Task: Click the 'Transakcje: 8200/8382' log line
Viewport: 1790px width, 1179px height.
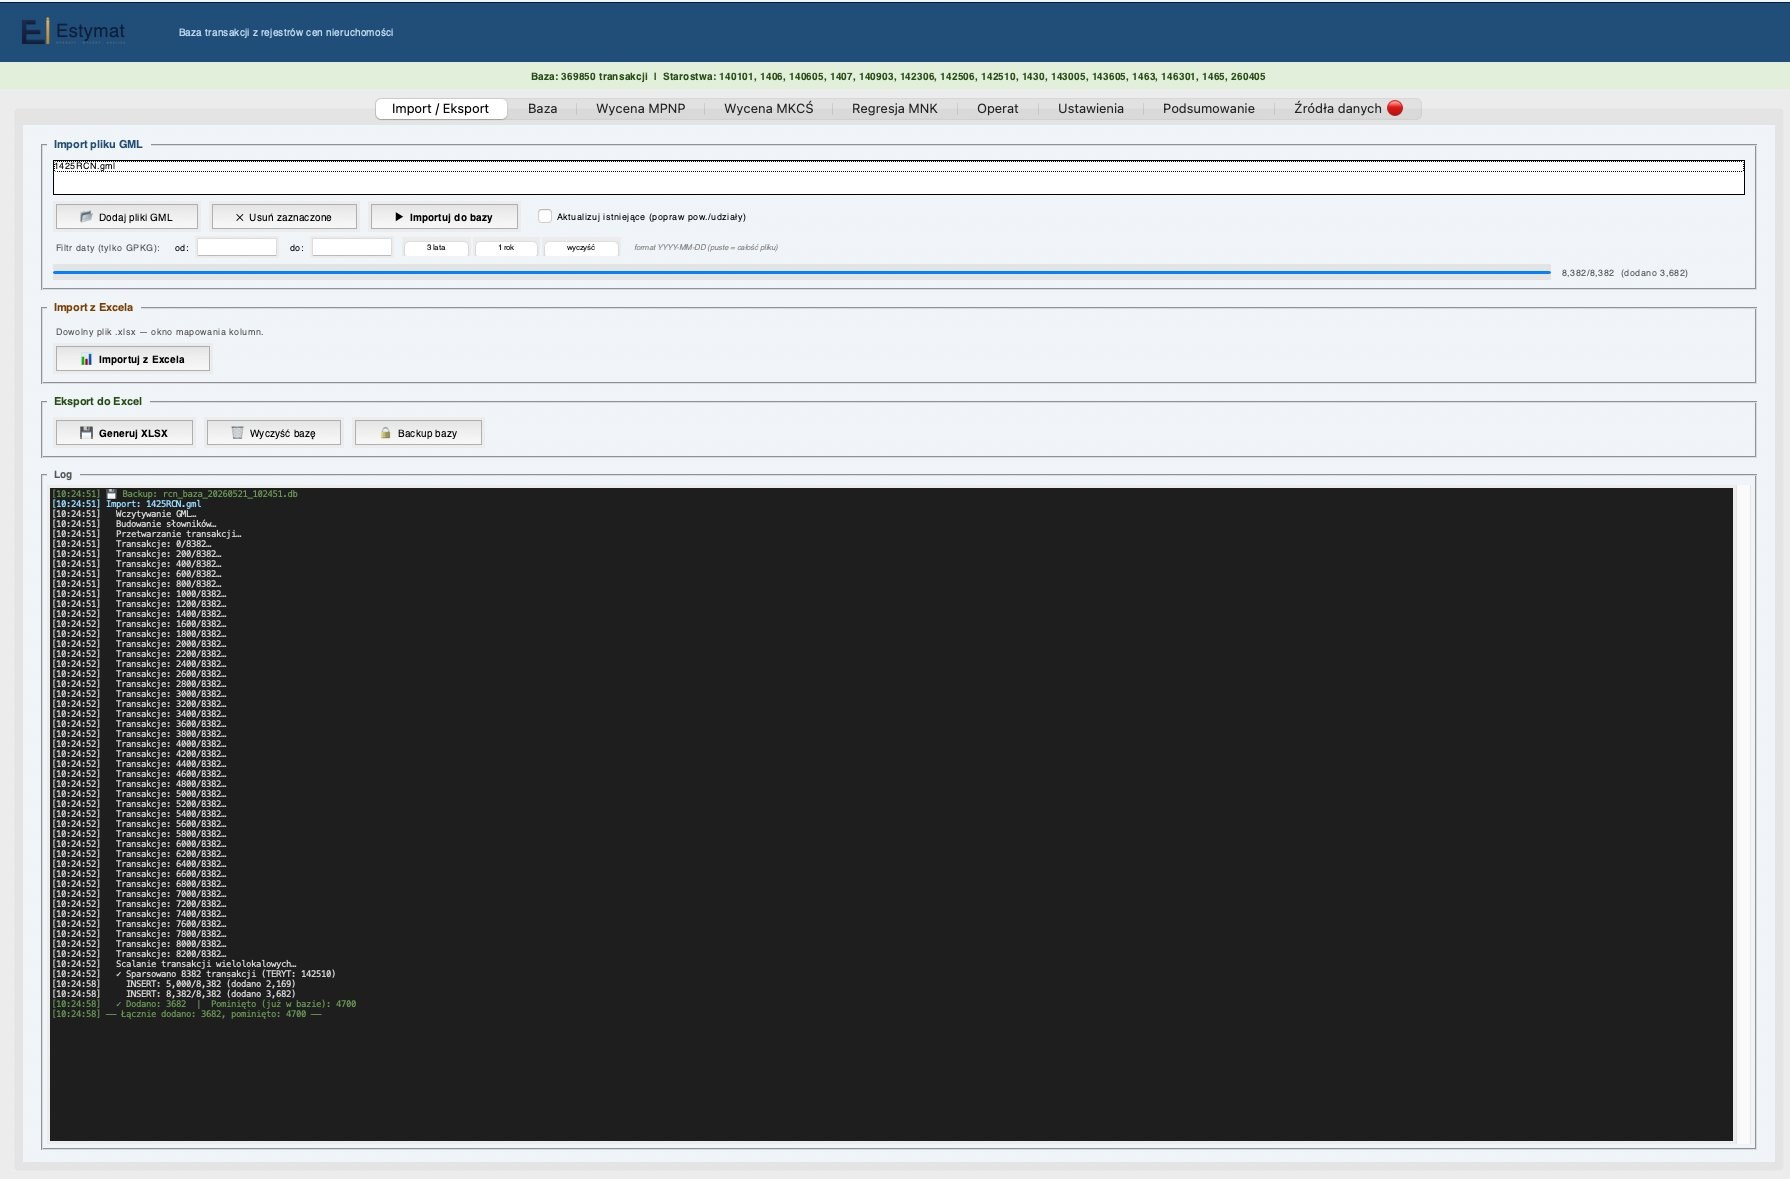Action: pos(139,954)
